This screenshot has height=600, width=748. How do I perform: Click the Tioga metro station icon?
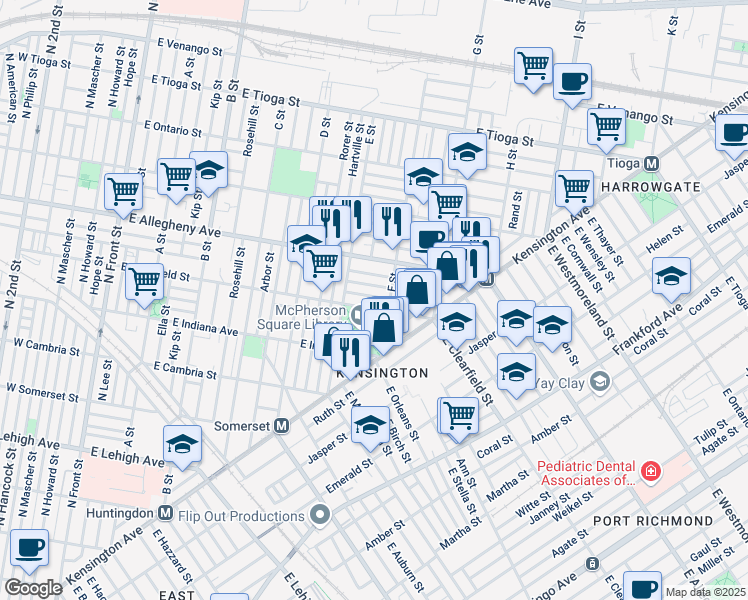click(x=651, y=164)
